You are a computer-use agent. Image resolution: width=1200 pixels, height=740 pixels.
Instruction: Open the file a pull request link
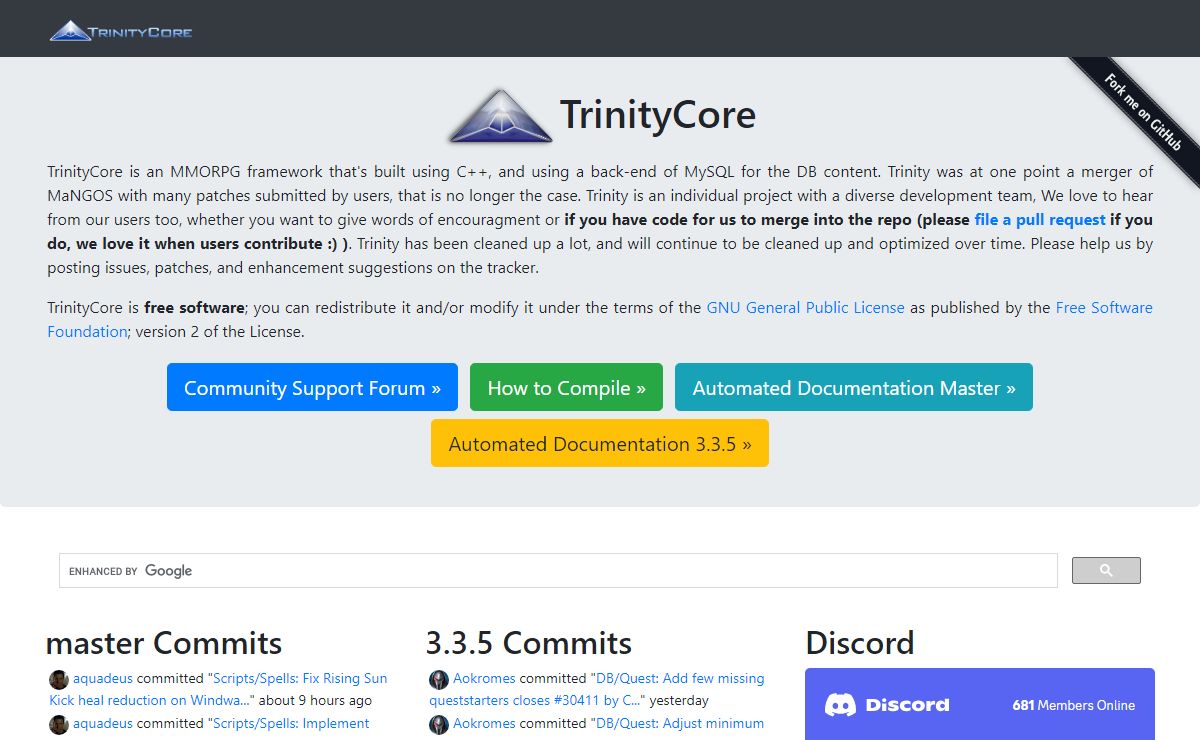[1040, 219]
